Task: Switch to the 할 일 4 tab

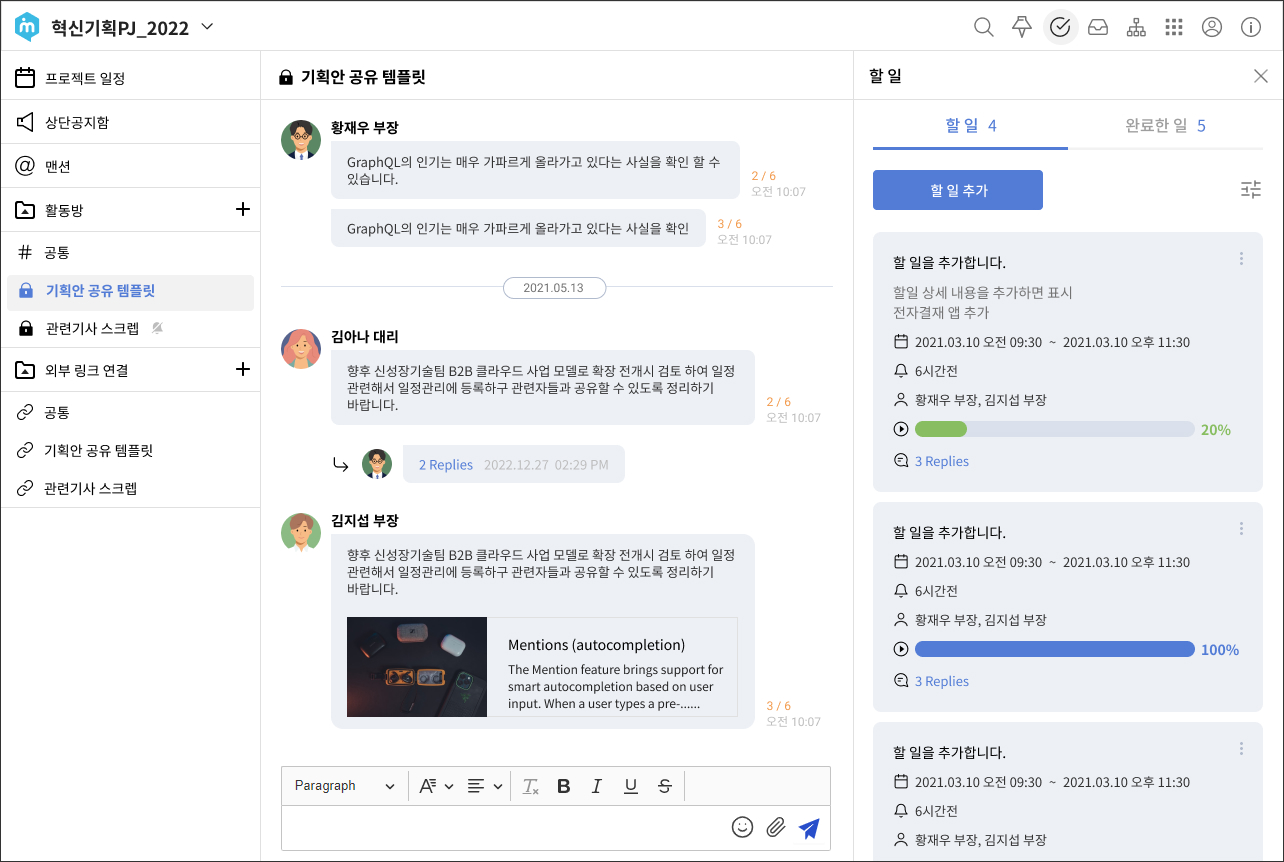Action: (970, 126)
